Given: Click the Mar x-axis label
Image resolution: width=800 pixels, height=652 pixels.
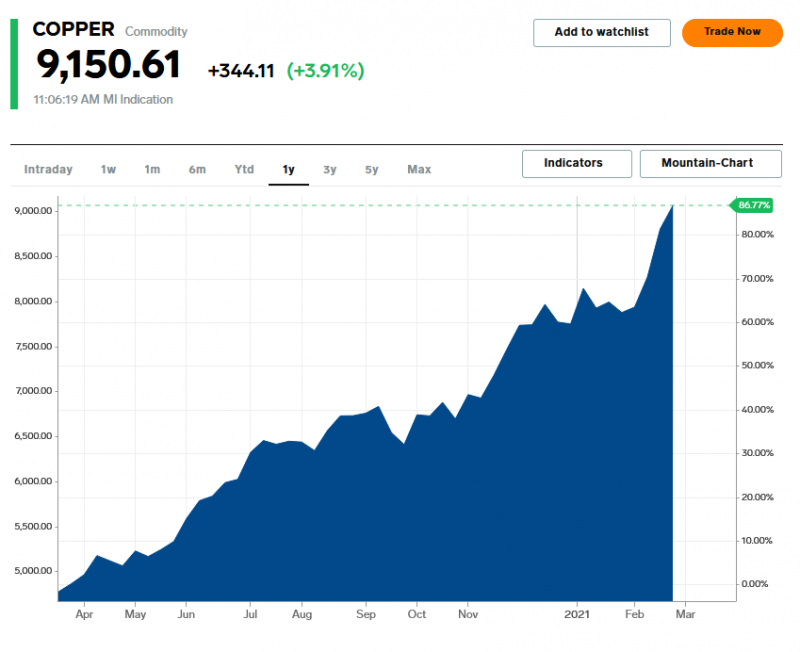Looking at the screenshot, I should 685,614.
